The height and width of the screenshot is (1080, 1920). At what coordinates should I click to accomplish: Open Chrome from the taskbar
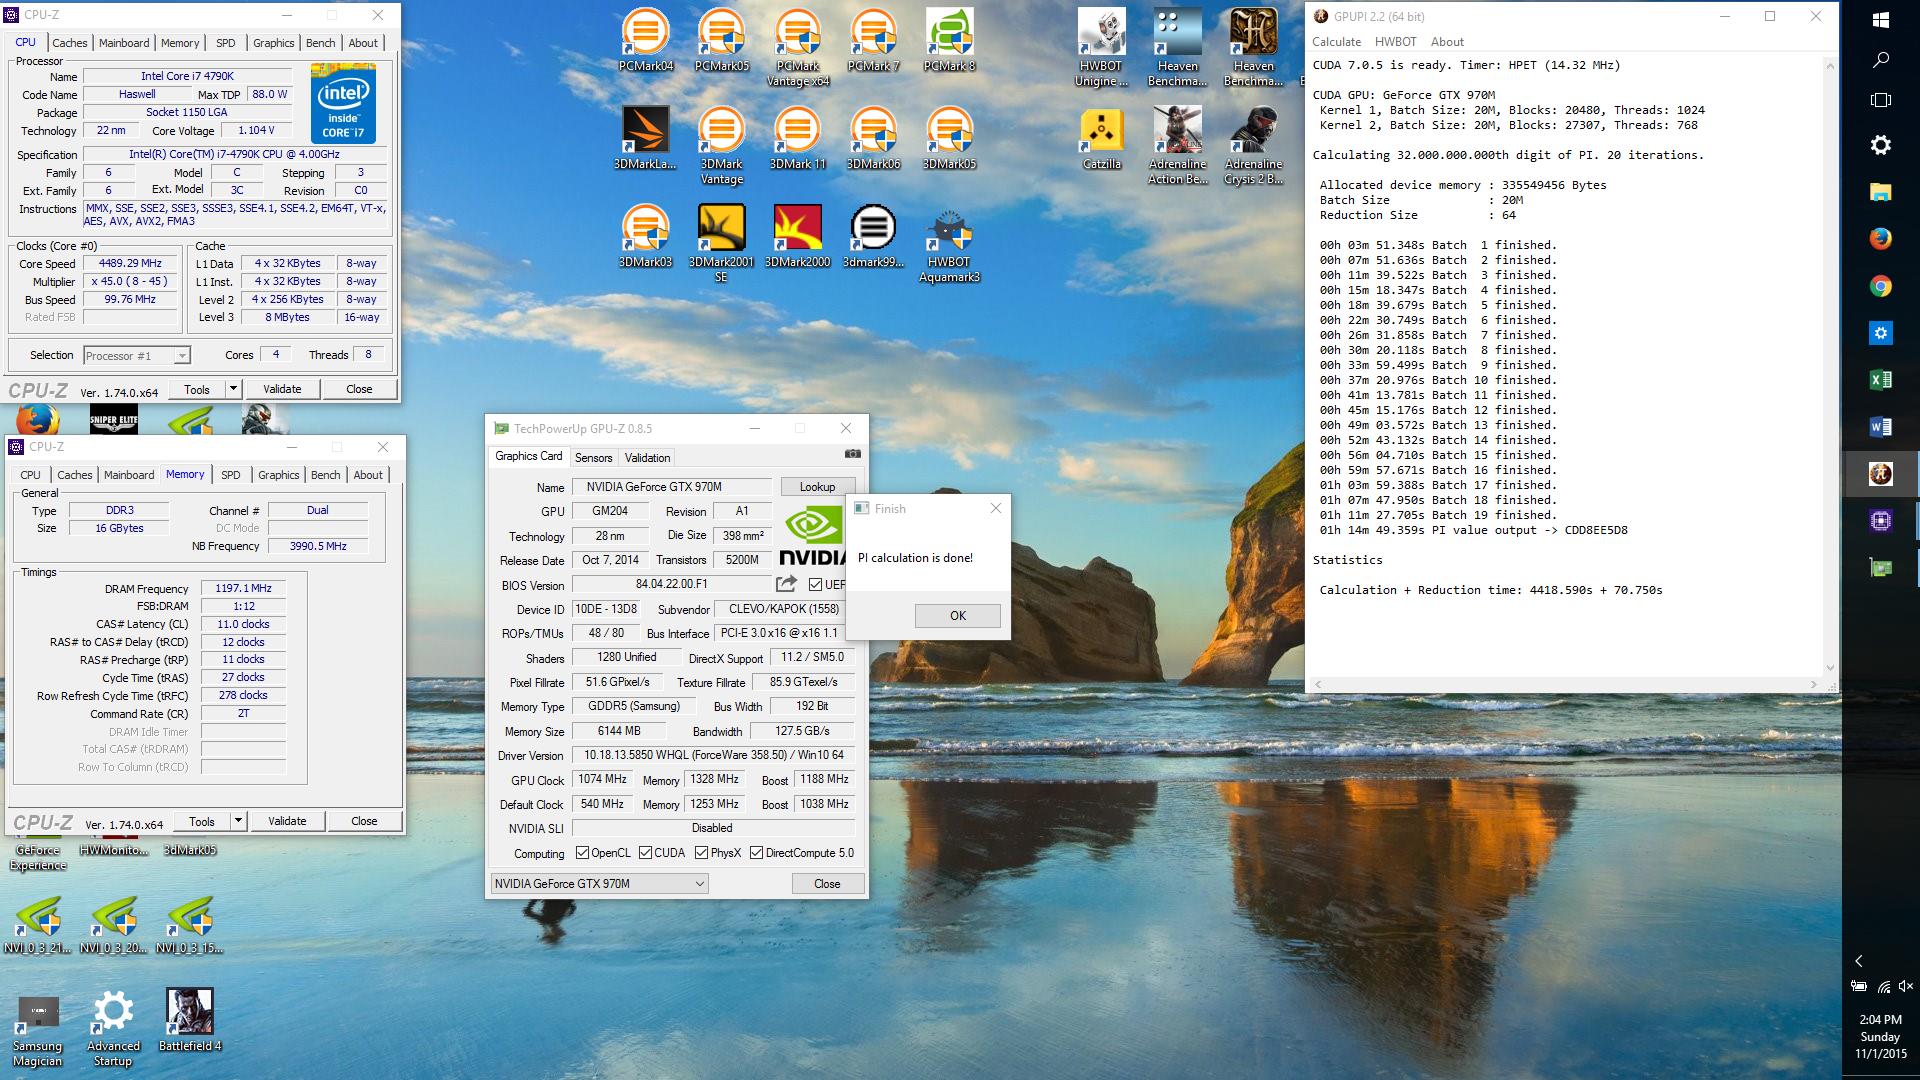coord(1880,287)
